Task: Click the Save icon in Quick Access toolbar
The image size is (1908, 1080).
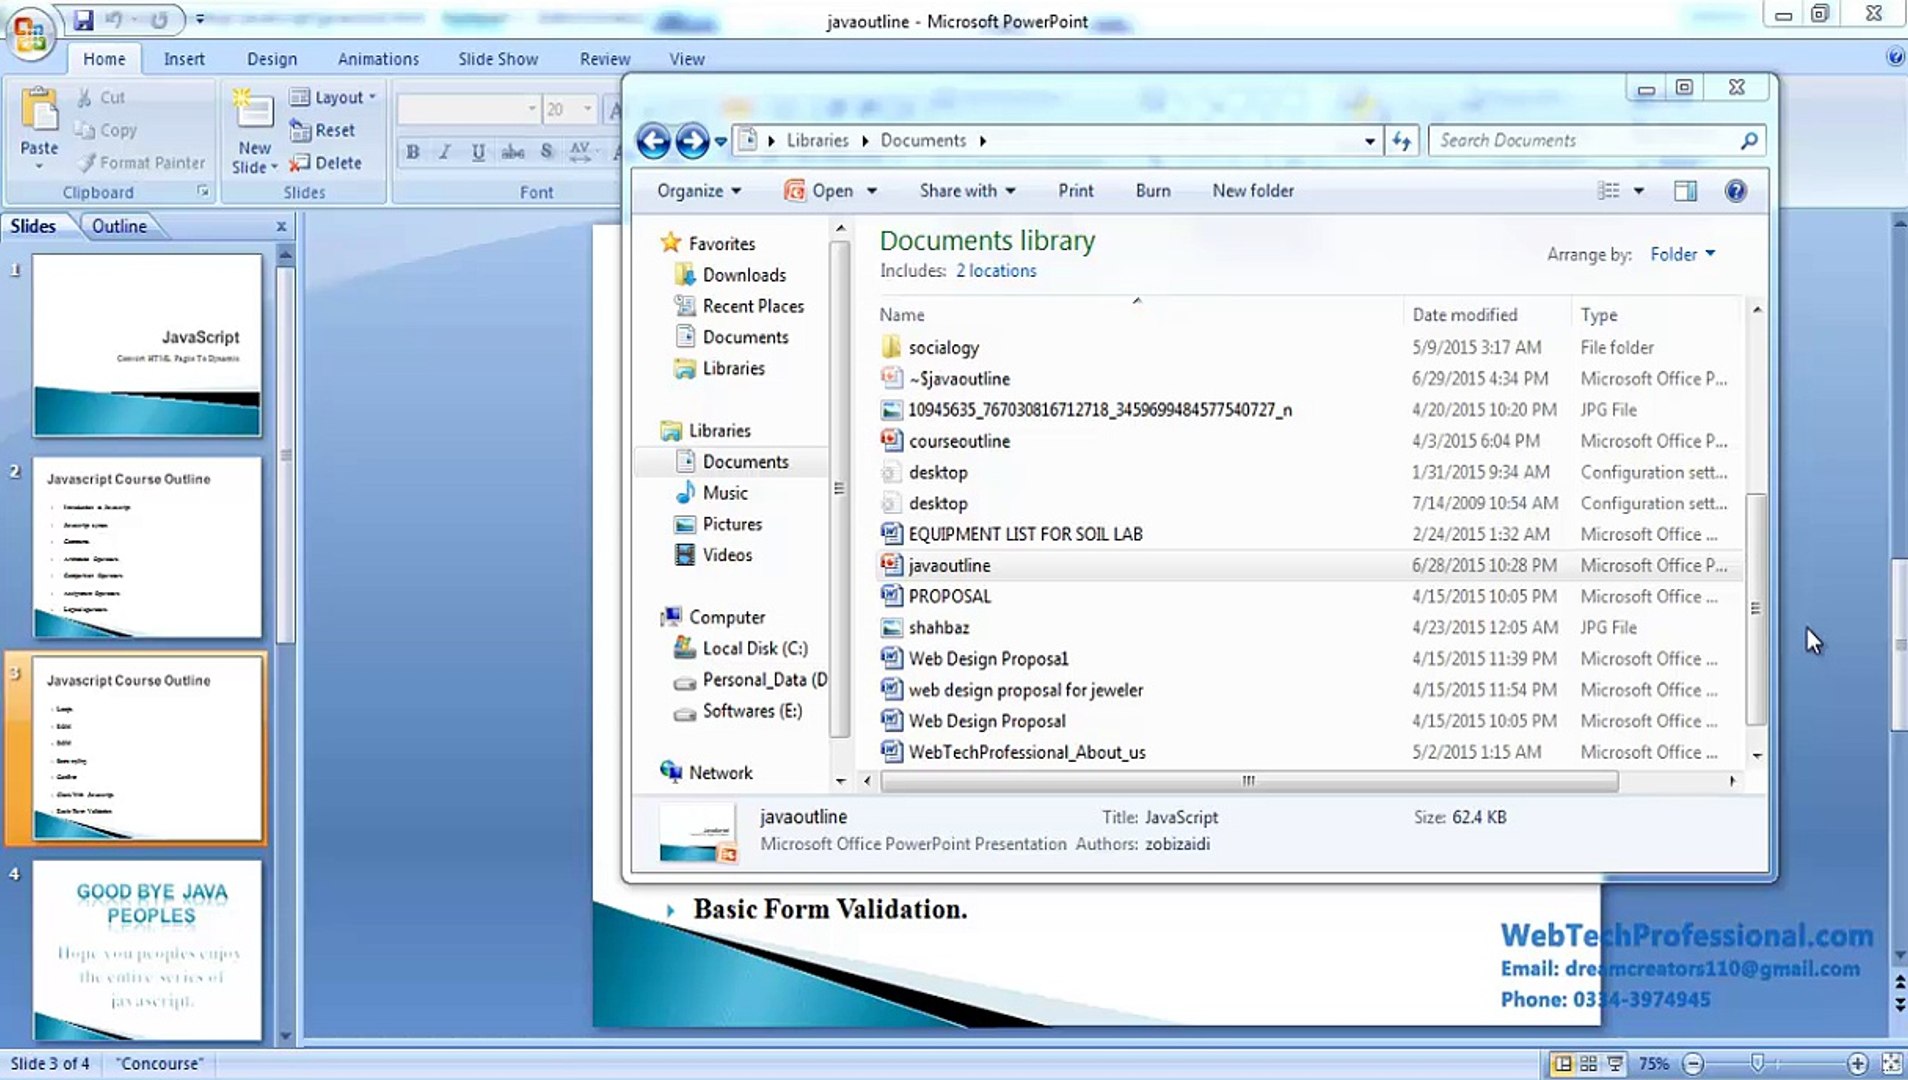Action: coord(83,19)
